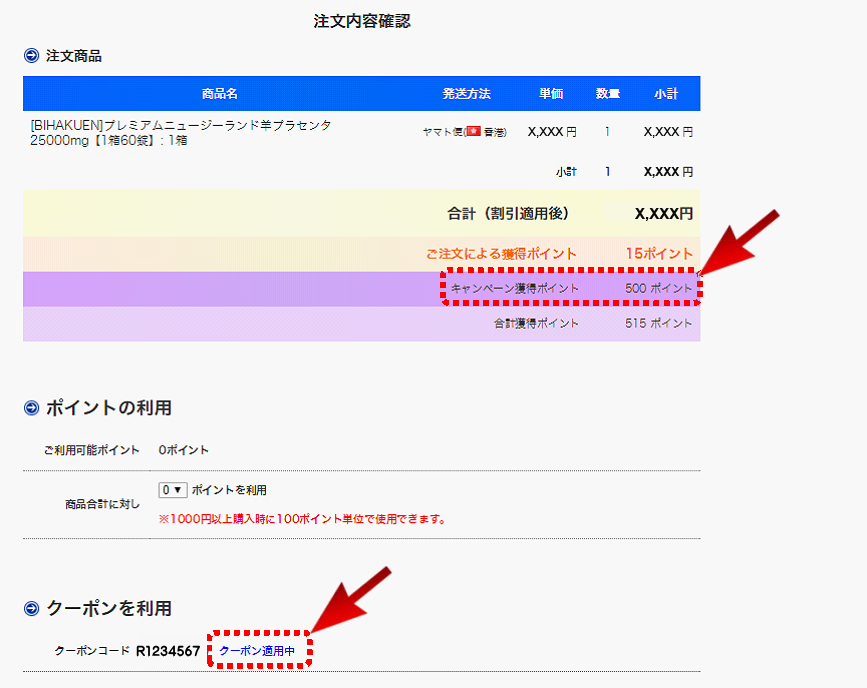867x688 pixels.
Task: Click the arrow icon next to クーポンを利用
Action: pos(31,608)
